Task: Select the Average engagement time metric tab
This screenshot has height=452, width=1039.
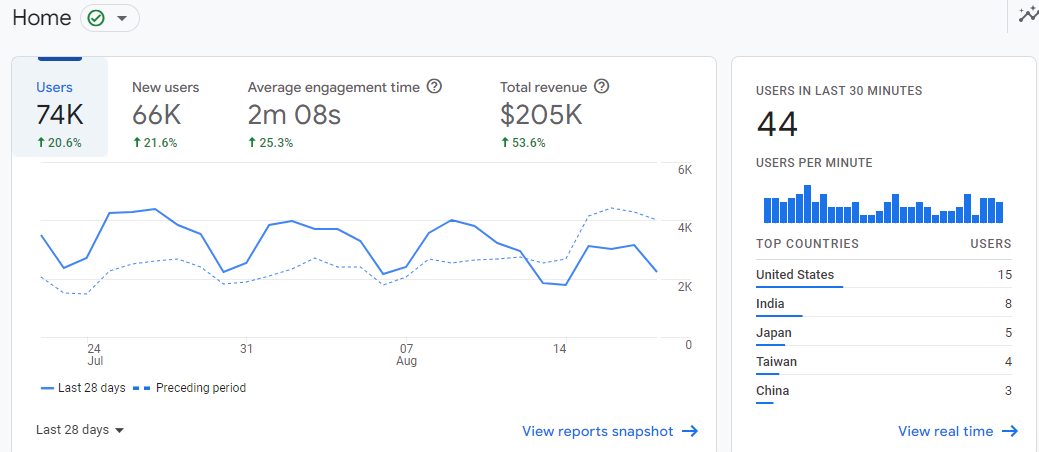Action: click(x=345, y=114)
